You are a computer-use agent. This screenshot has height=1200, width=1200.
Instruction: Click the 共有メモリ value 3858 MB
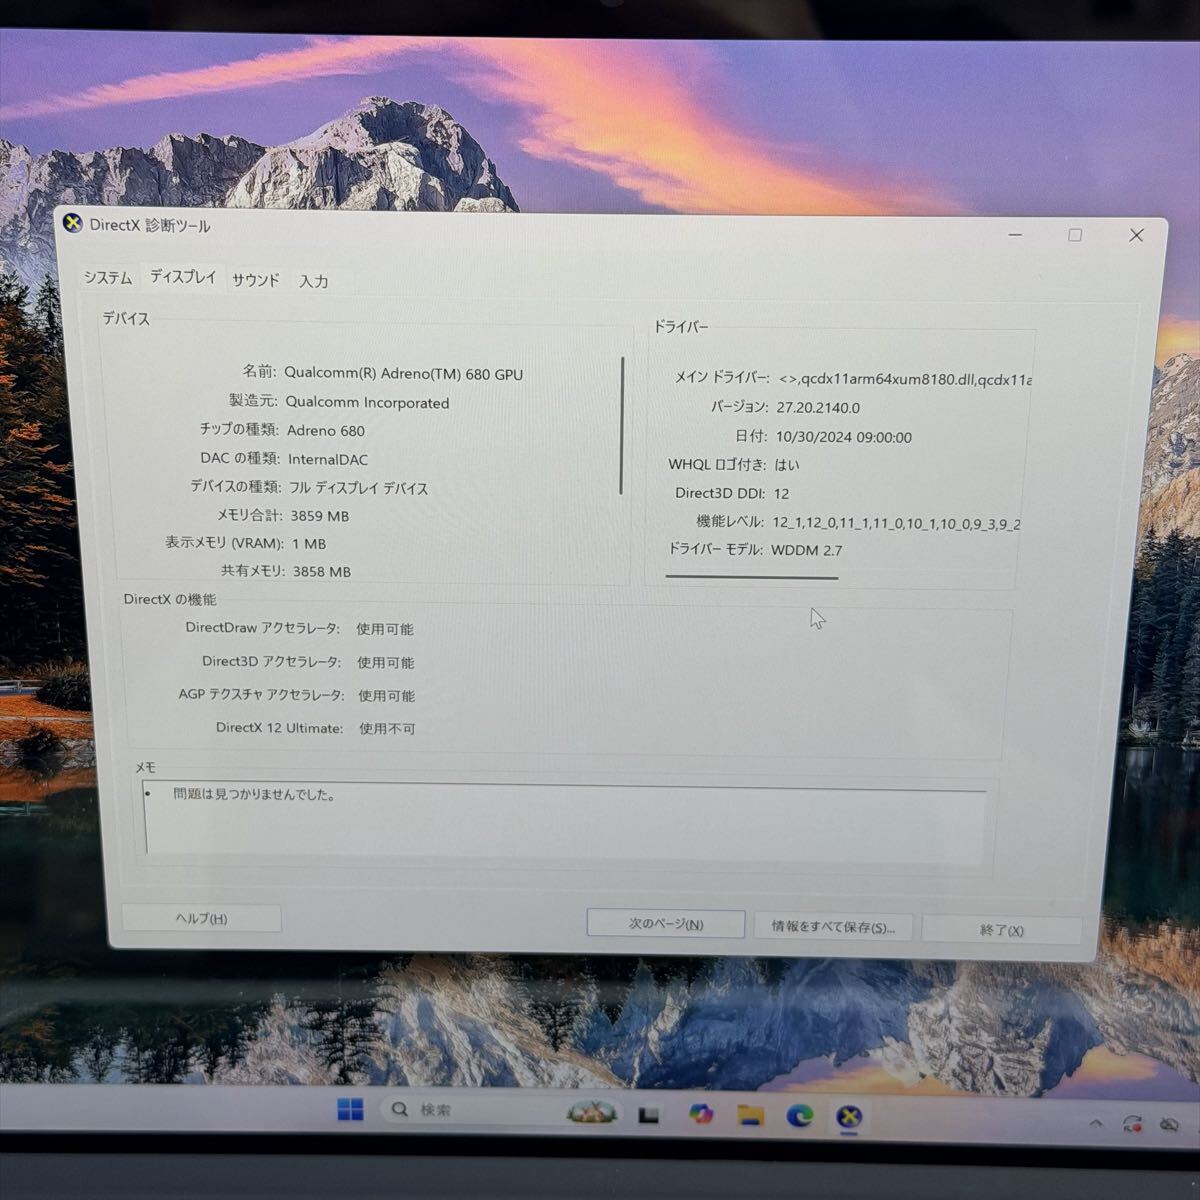click(322, 572)
